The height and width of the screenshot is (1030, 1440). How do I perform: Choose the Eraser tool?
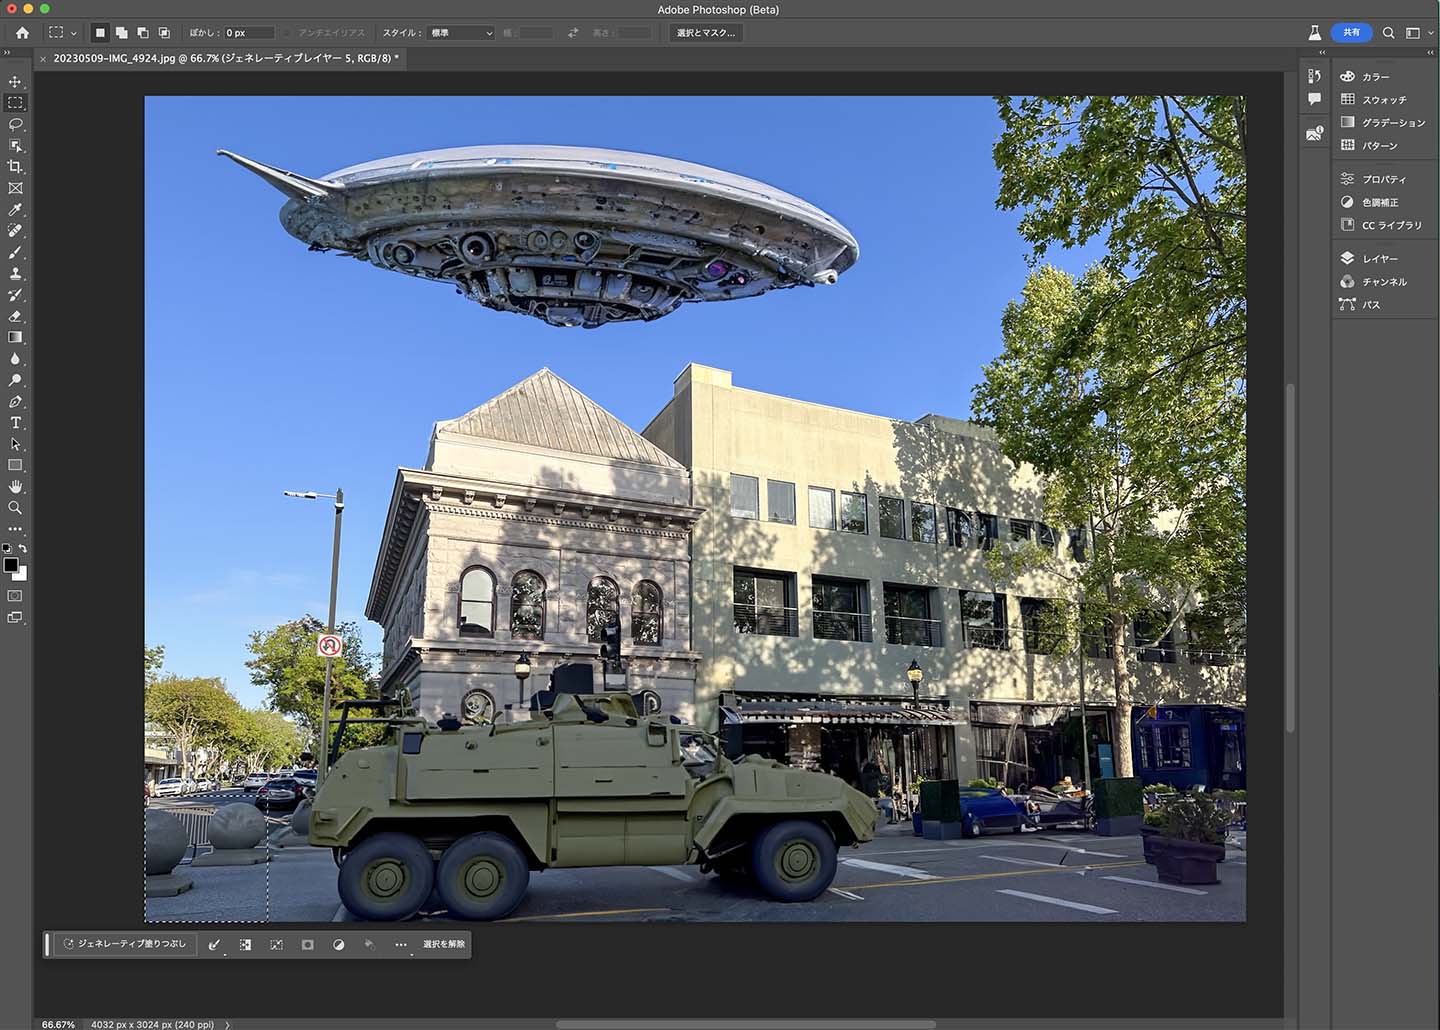pos(15,316)
